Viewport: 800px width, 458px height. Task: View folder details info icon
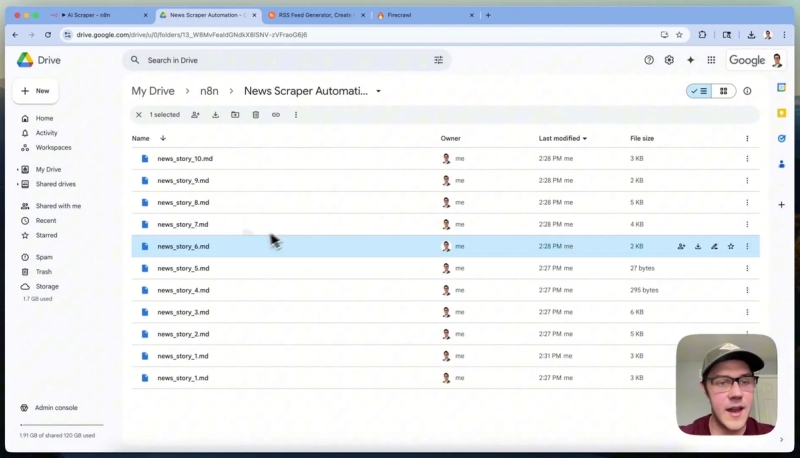747,91
